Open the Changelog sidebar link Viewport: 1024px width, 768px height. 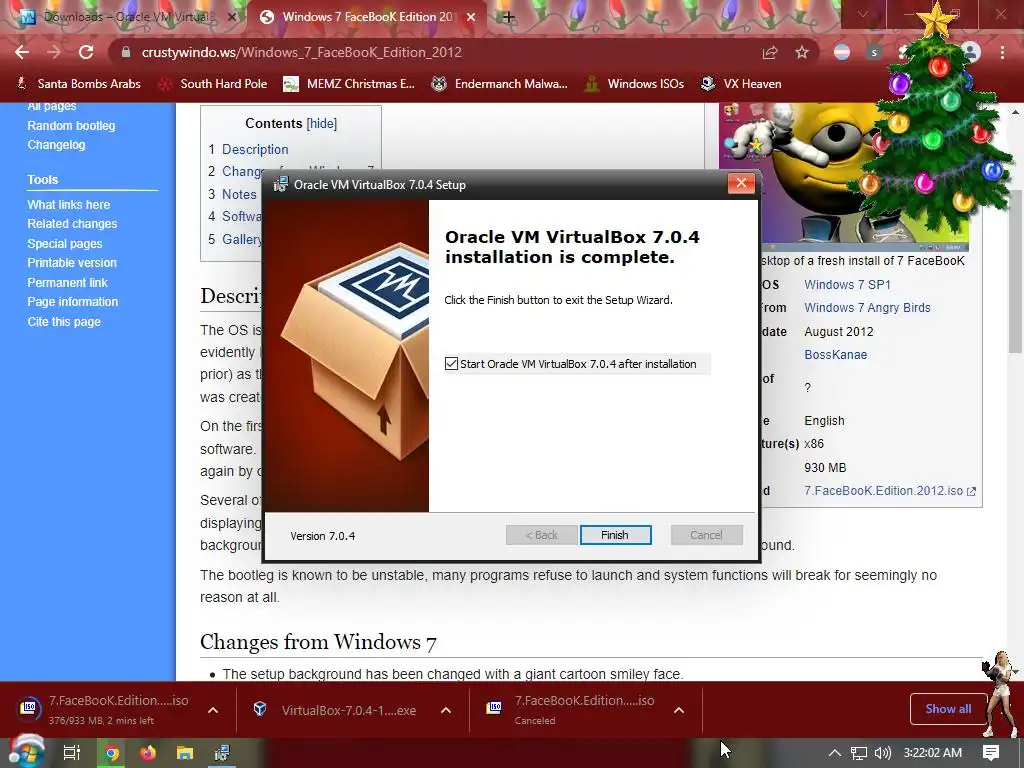[56, 145]
